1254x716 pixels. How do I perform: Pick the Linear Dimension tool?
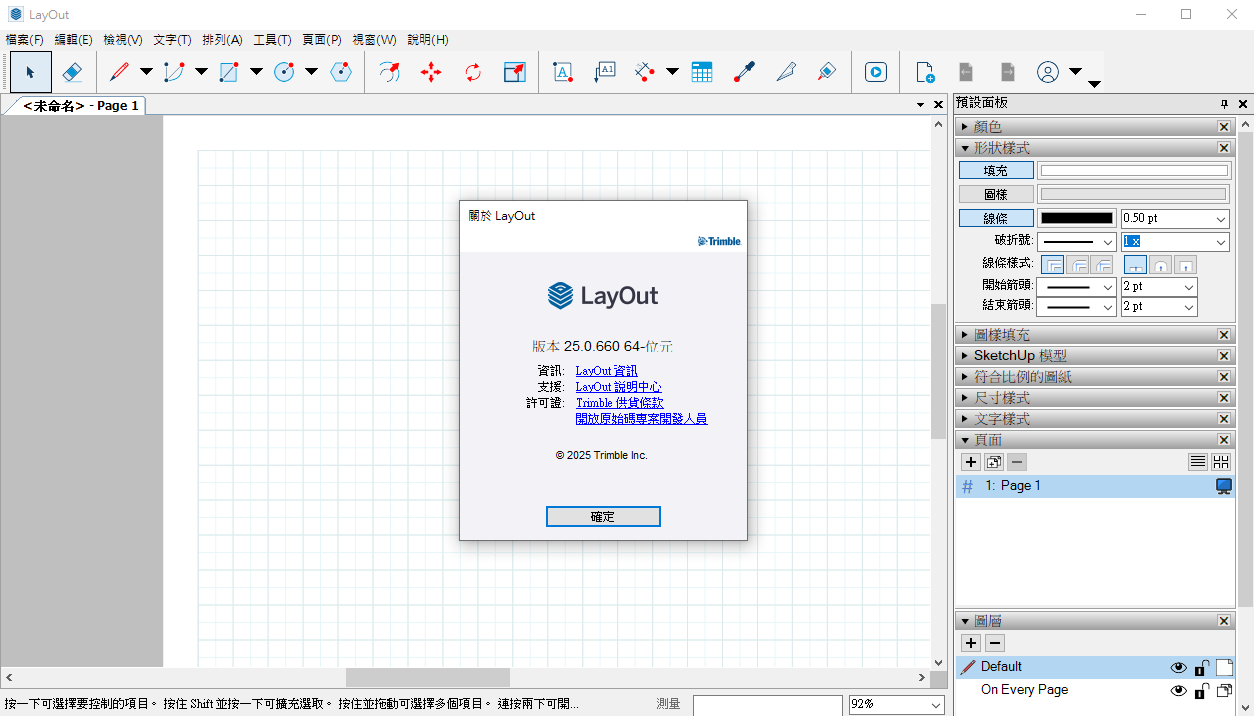645,72
